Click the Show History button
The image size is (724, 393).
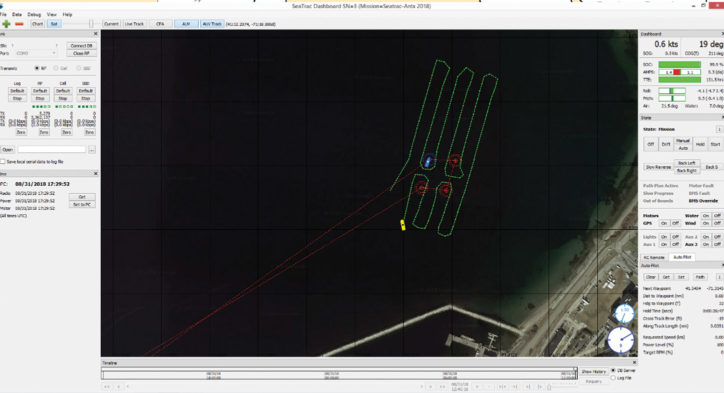pos(593,371)
